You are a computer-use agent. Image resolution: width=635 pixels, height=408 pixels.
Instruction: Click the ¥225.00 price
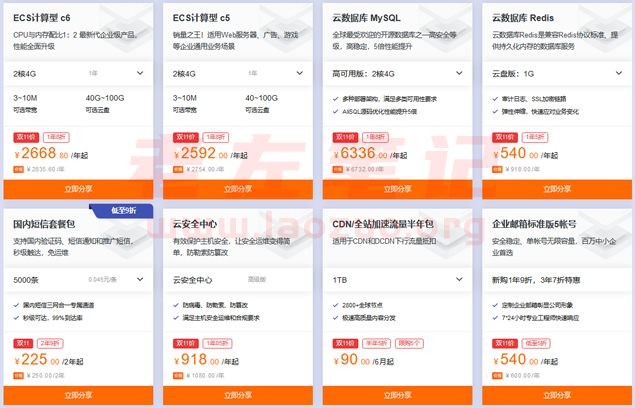point(36,359)
